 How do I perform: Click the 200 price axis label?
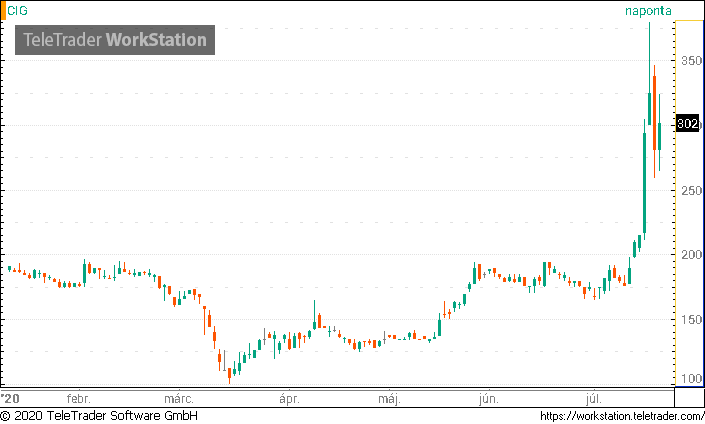(x=691, y=255)
